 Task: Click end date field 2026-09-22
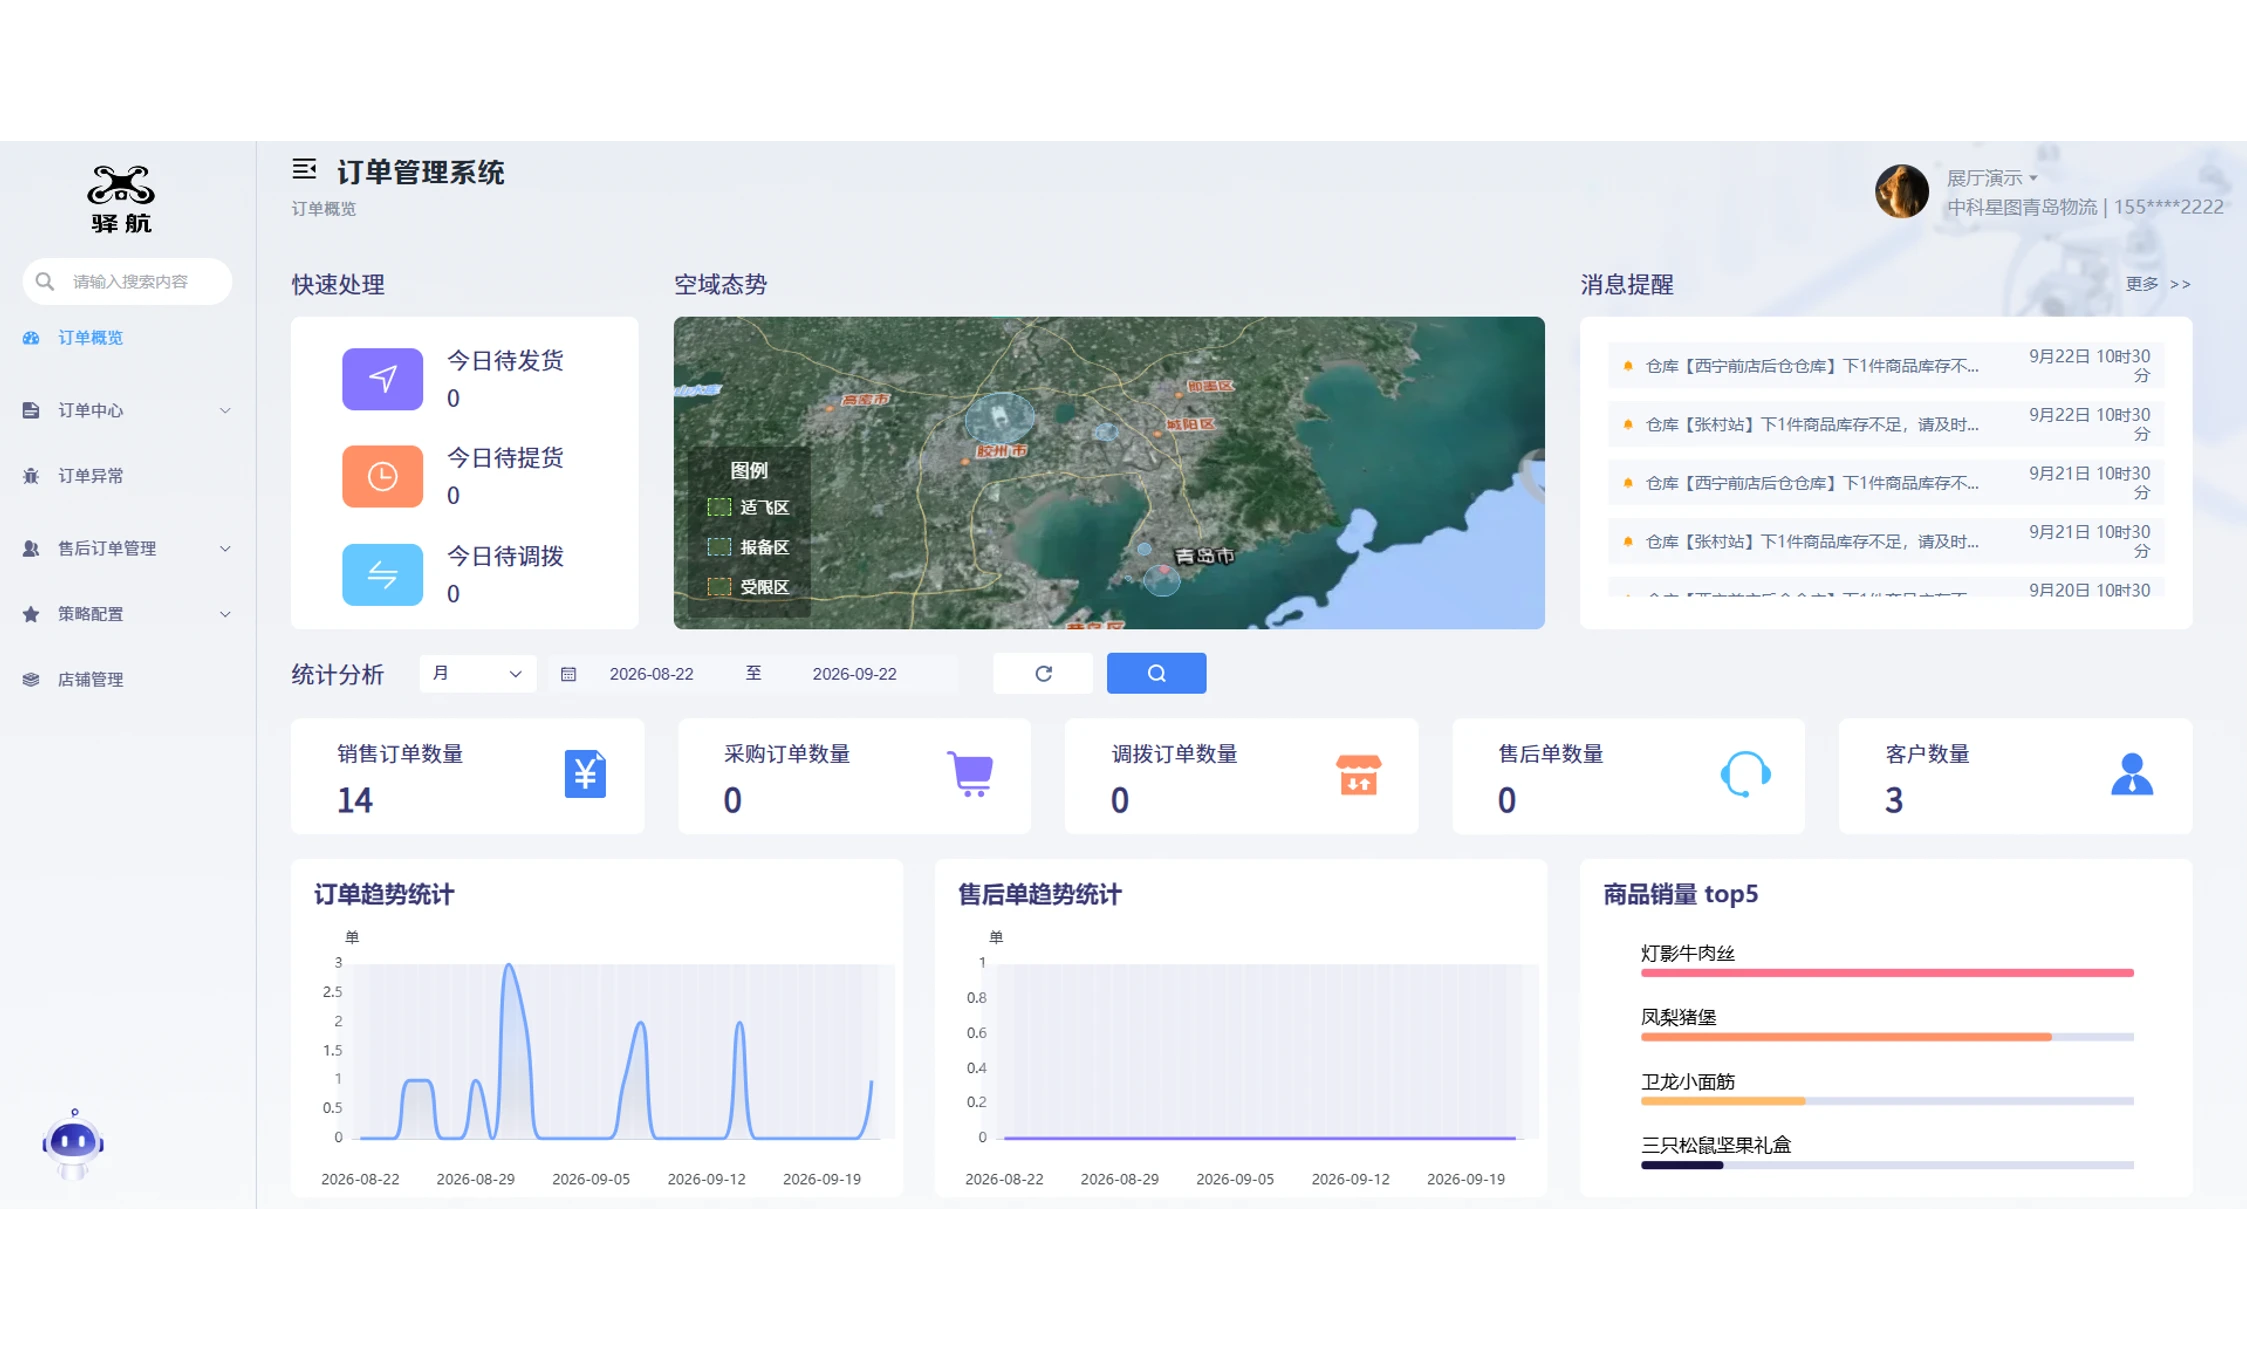(856, 675)
